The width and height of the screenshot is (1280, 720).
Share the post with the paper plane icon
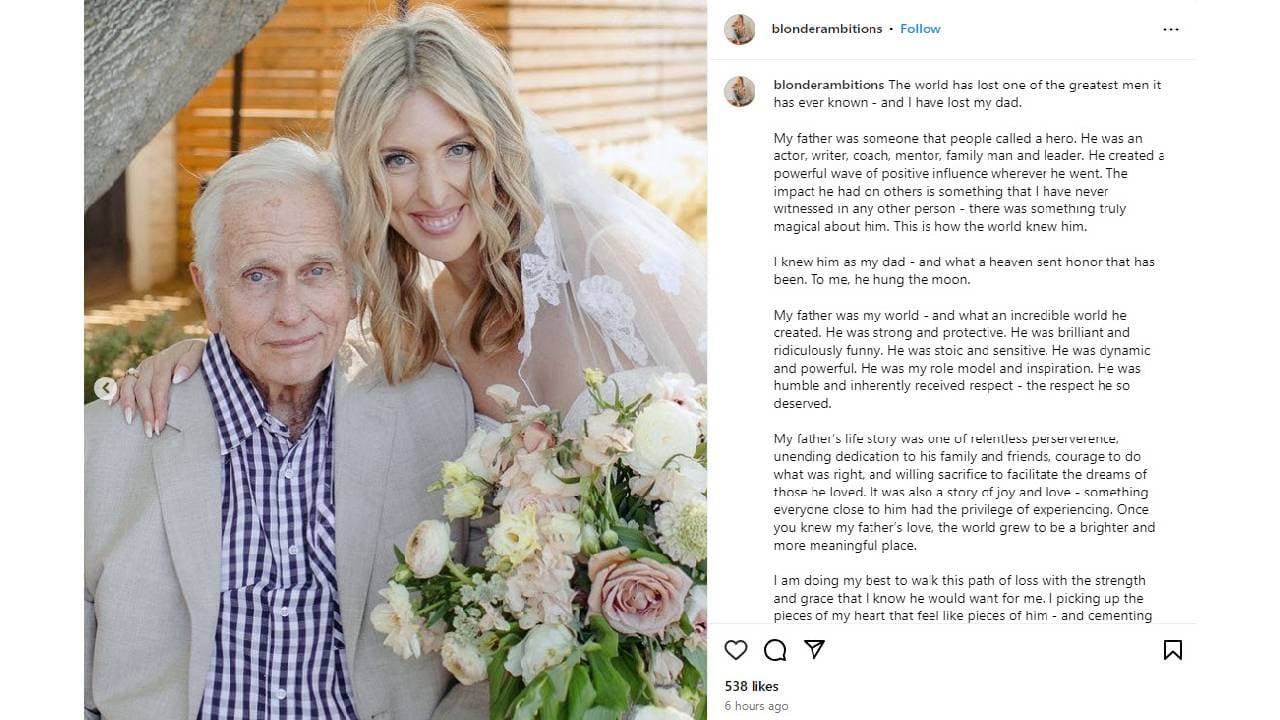pyautogui.click(x=815, y=650)
